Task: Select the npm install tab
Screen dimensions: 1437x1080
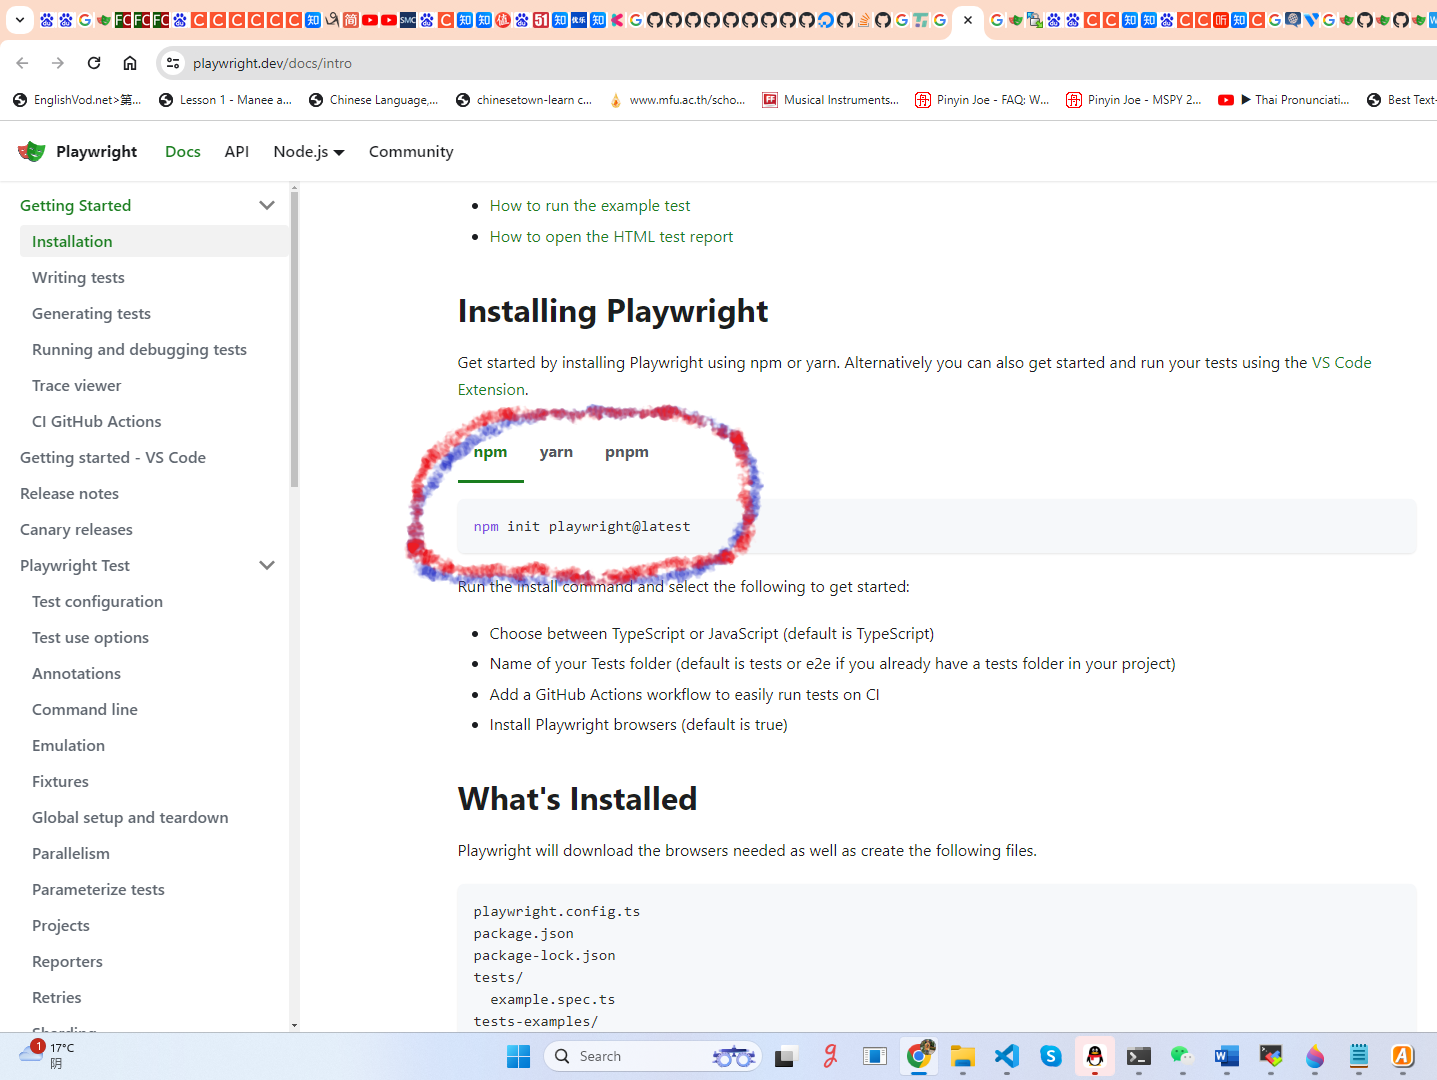Action: point(490,452)
